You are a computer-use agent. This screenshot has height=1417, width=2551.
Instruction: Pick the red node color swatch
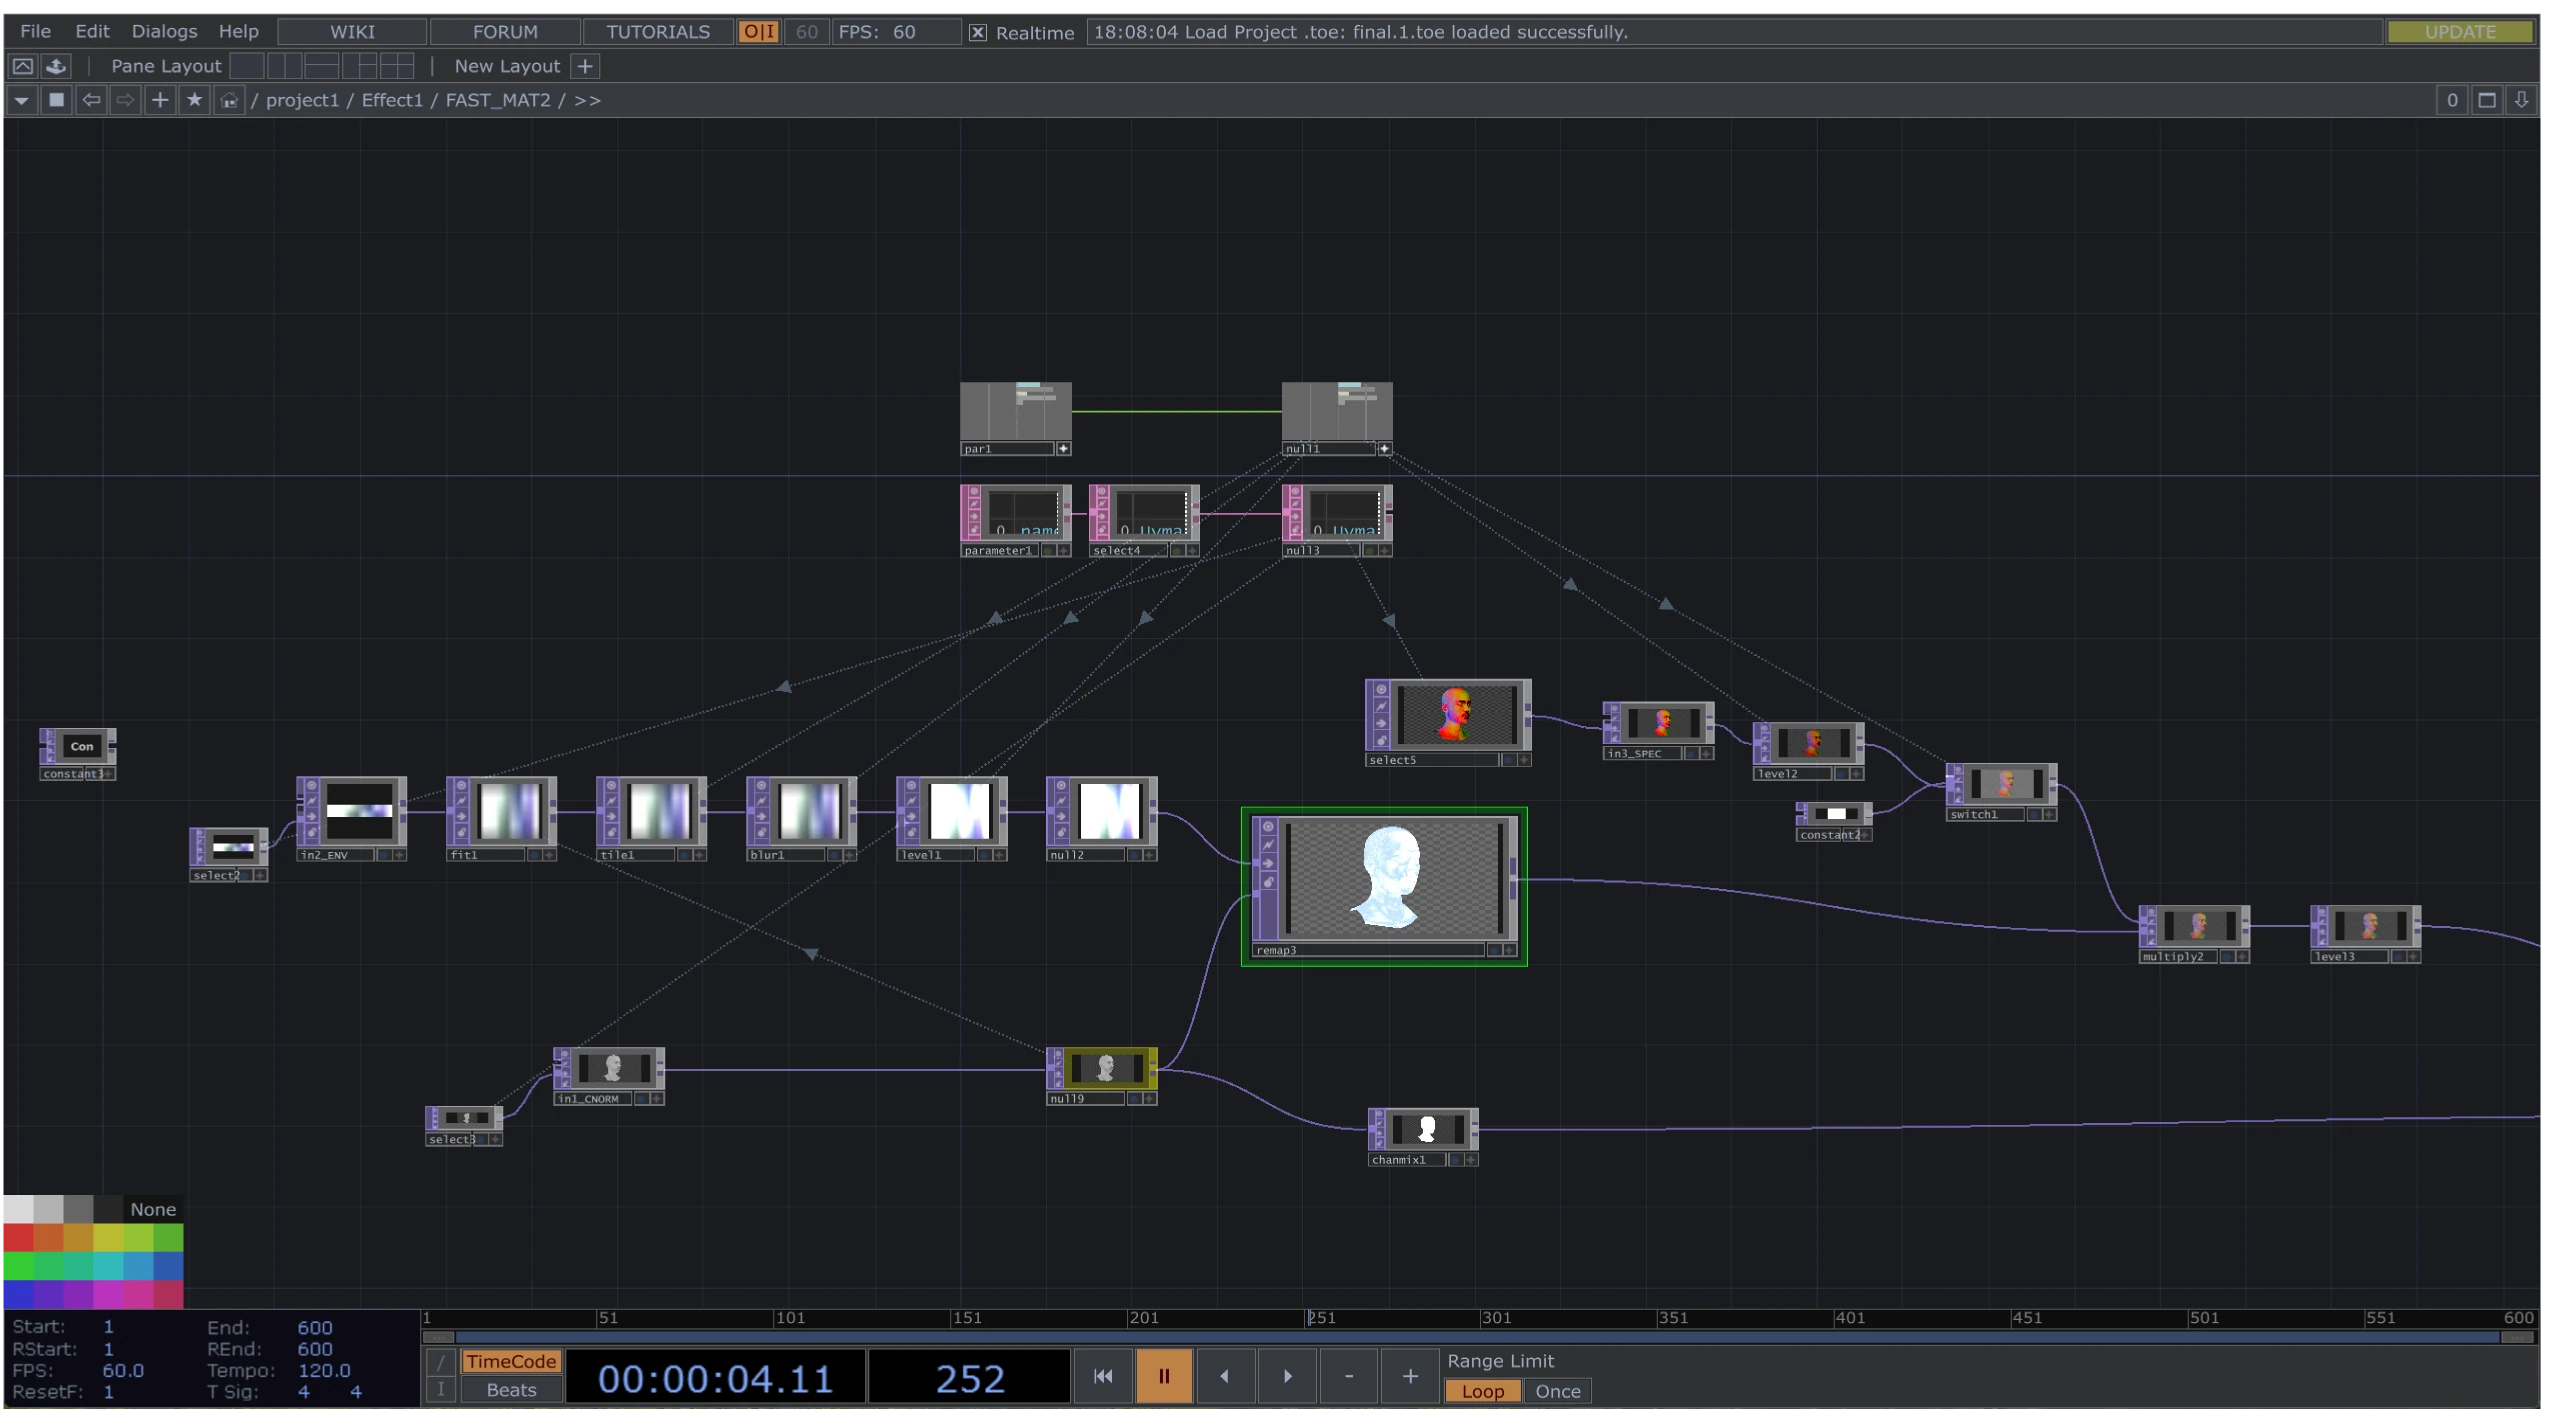pos(19,1237)
